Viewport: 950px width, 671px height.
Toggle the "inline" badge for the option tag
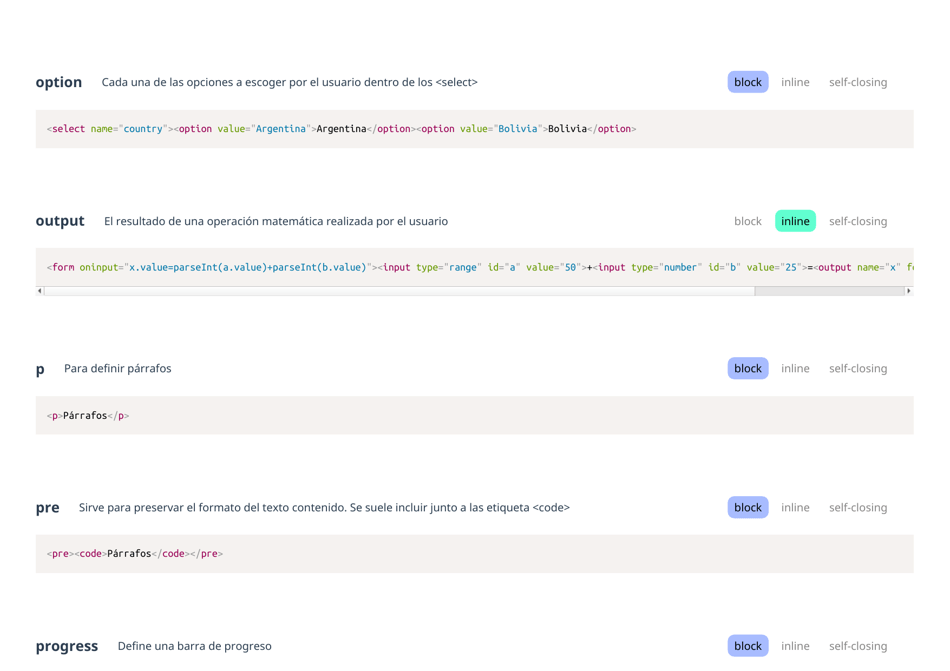pos(795,82)
